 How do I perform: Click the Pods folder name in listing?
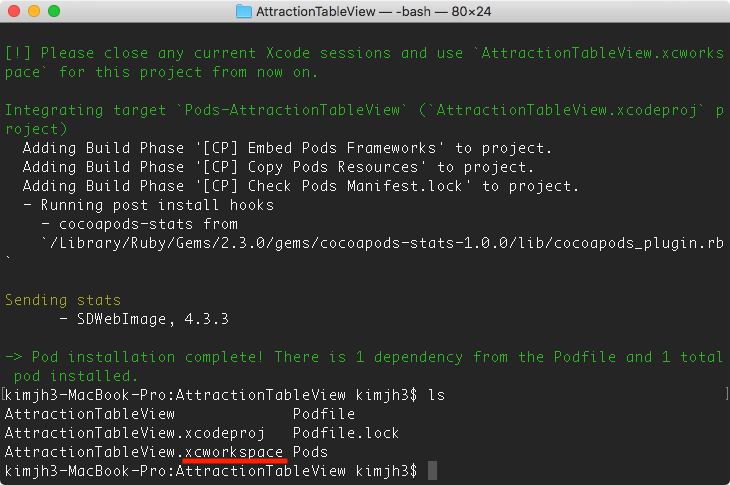point(312,452)
